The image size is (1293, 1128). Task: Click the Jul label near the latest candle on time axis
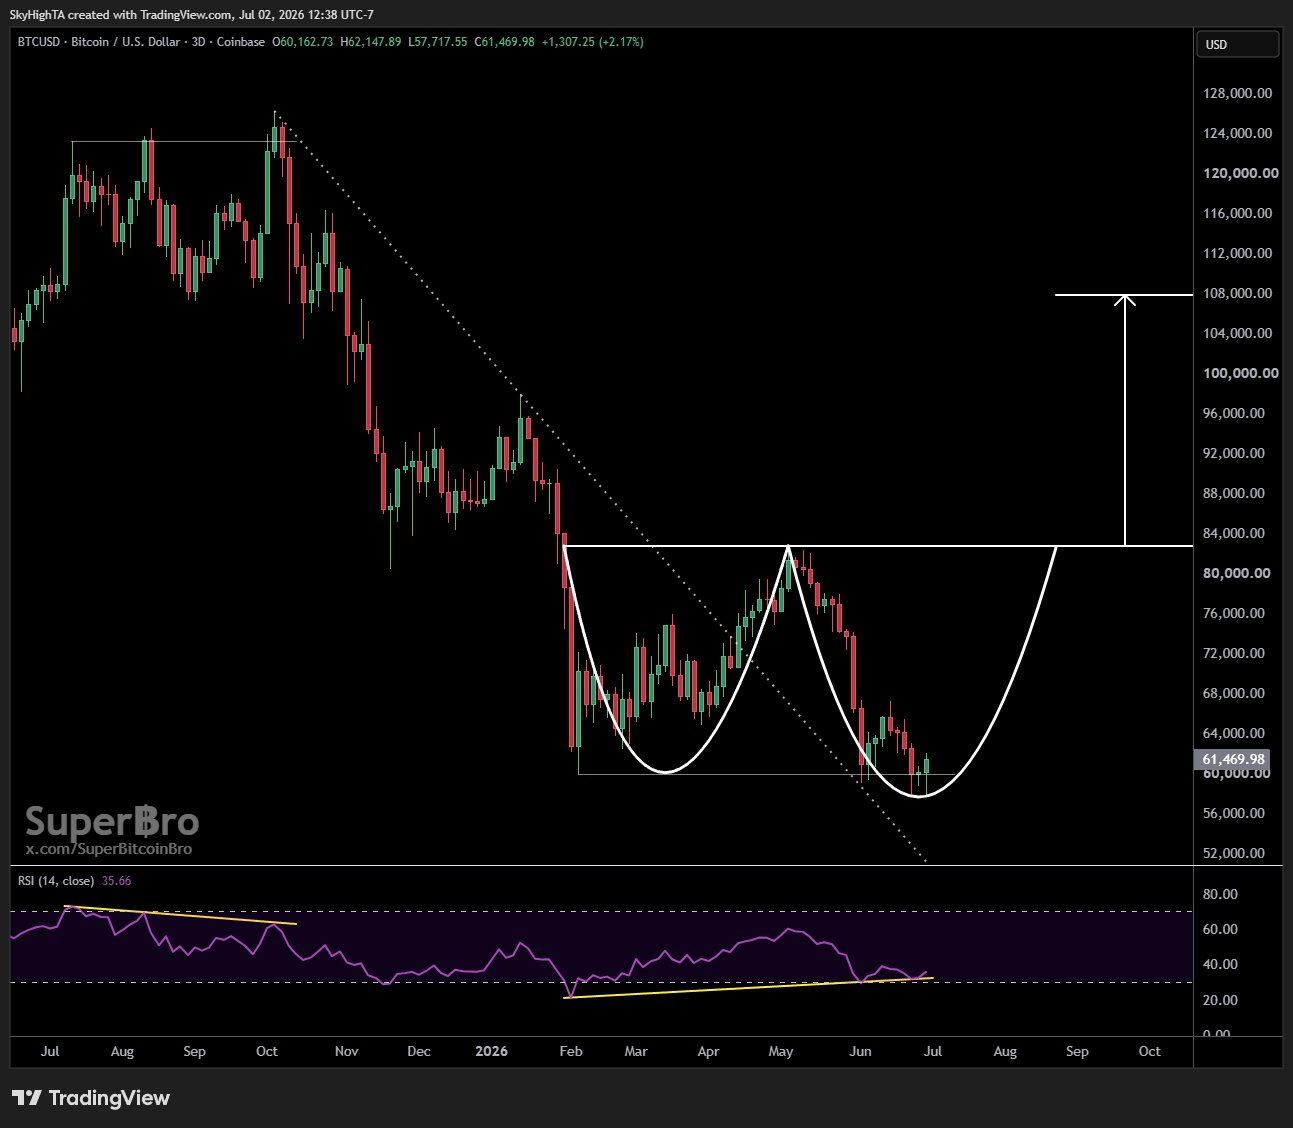pos(932,1051)
